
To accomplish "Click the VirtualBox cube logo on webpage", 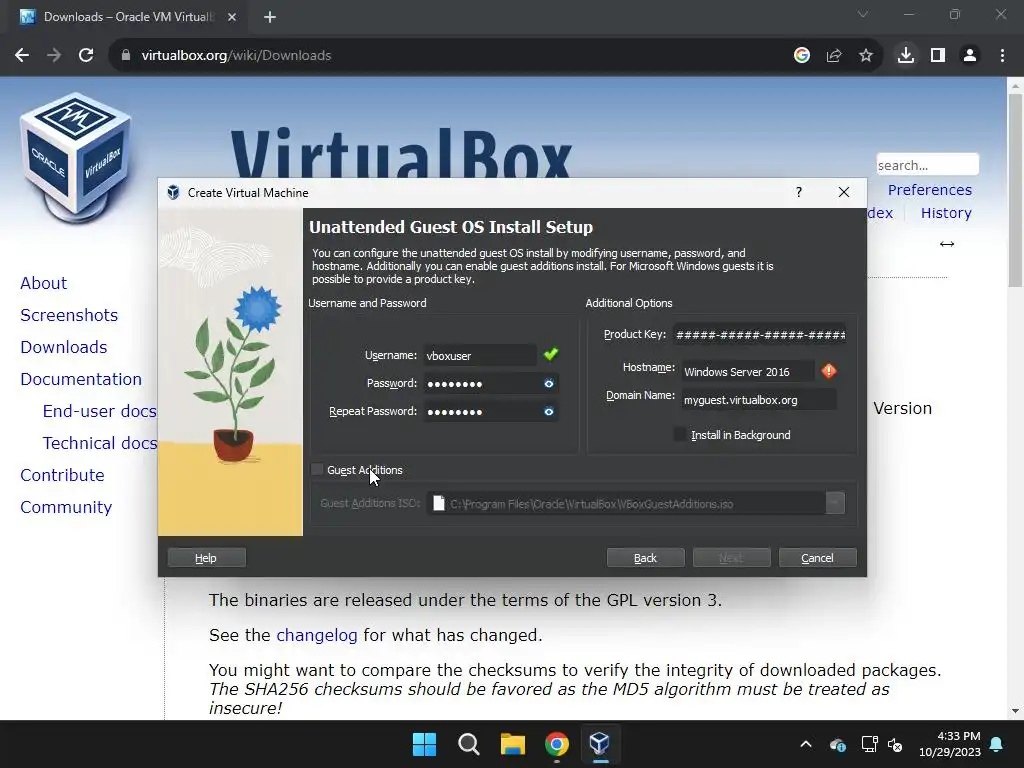I will [76, 157].
